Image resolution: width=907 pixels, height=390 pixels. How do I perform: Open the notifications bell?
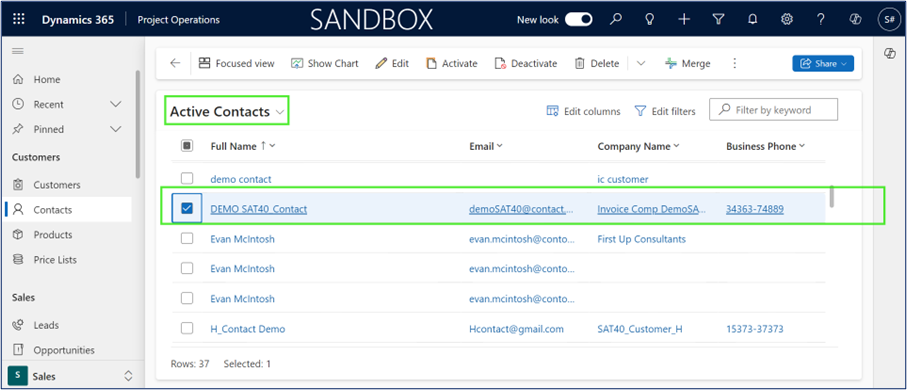[x=752, y=20]
